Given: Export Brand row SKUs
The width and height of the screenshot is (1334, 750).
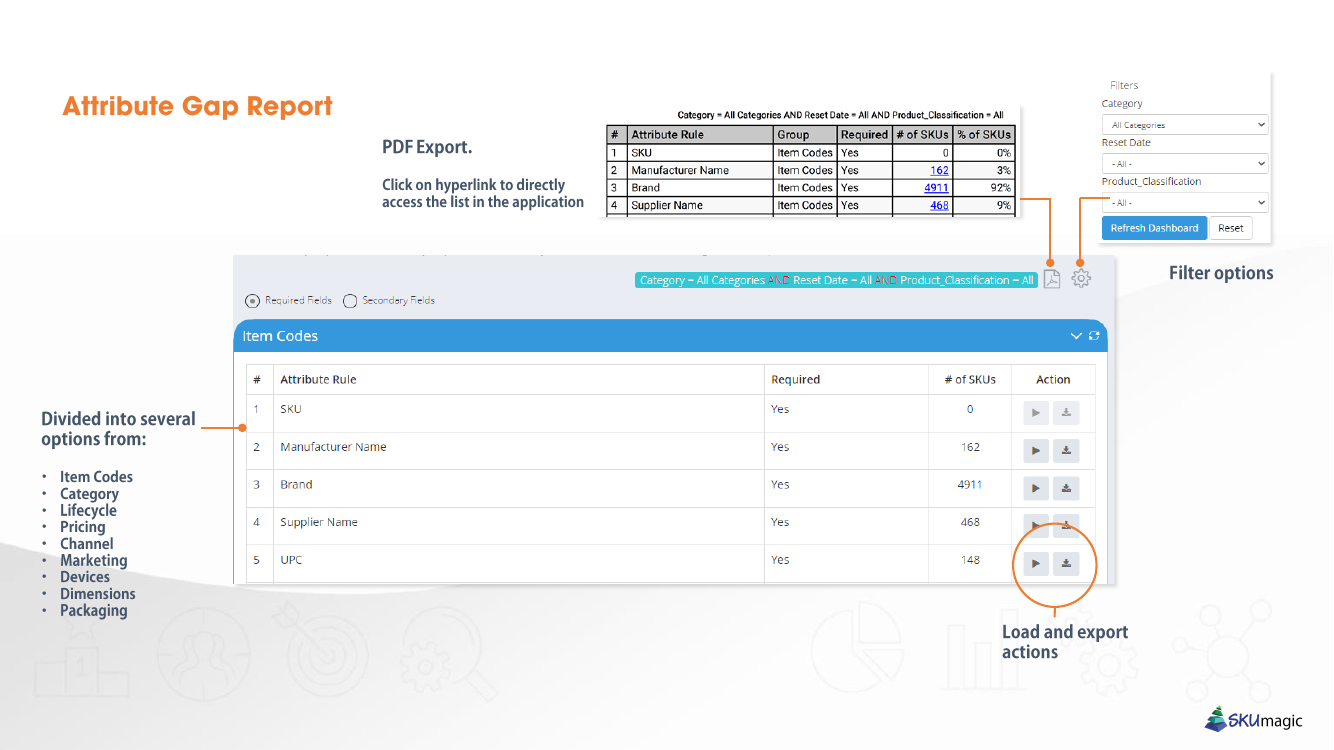Looking at the screenshot, I should tap(1066, 489).
